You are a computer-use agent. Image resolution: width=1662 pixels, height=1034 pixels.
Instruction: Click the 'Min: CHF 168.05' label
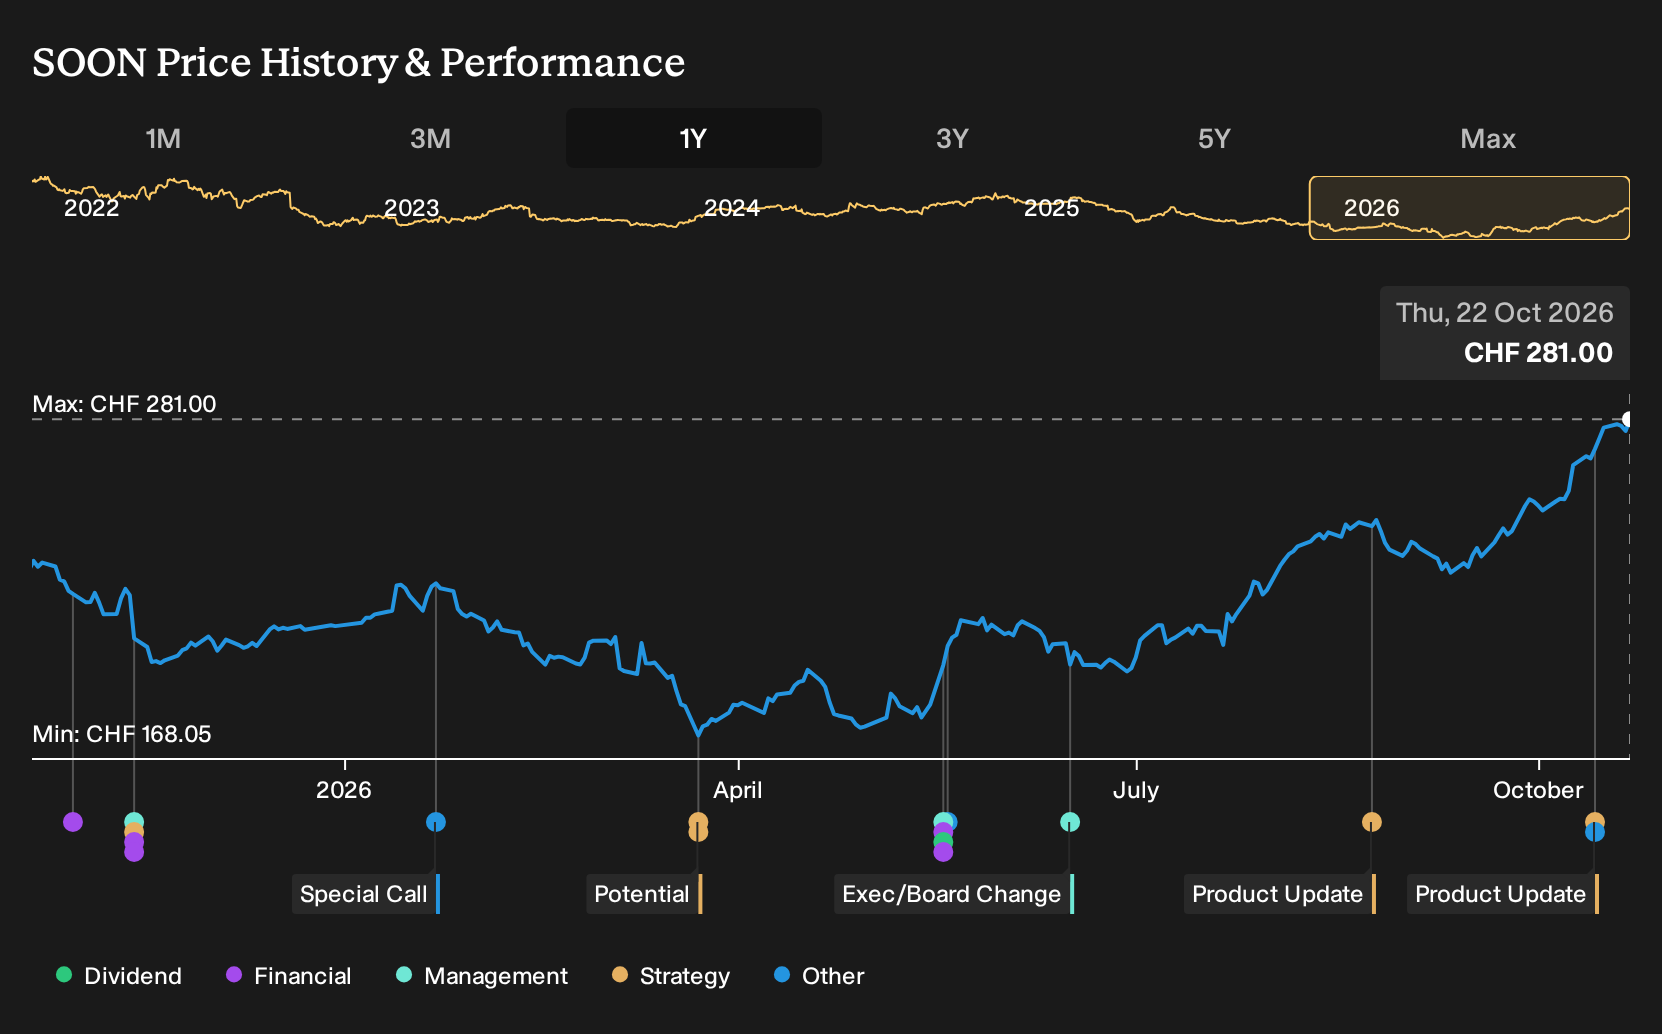point(122,734)
